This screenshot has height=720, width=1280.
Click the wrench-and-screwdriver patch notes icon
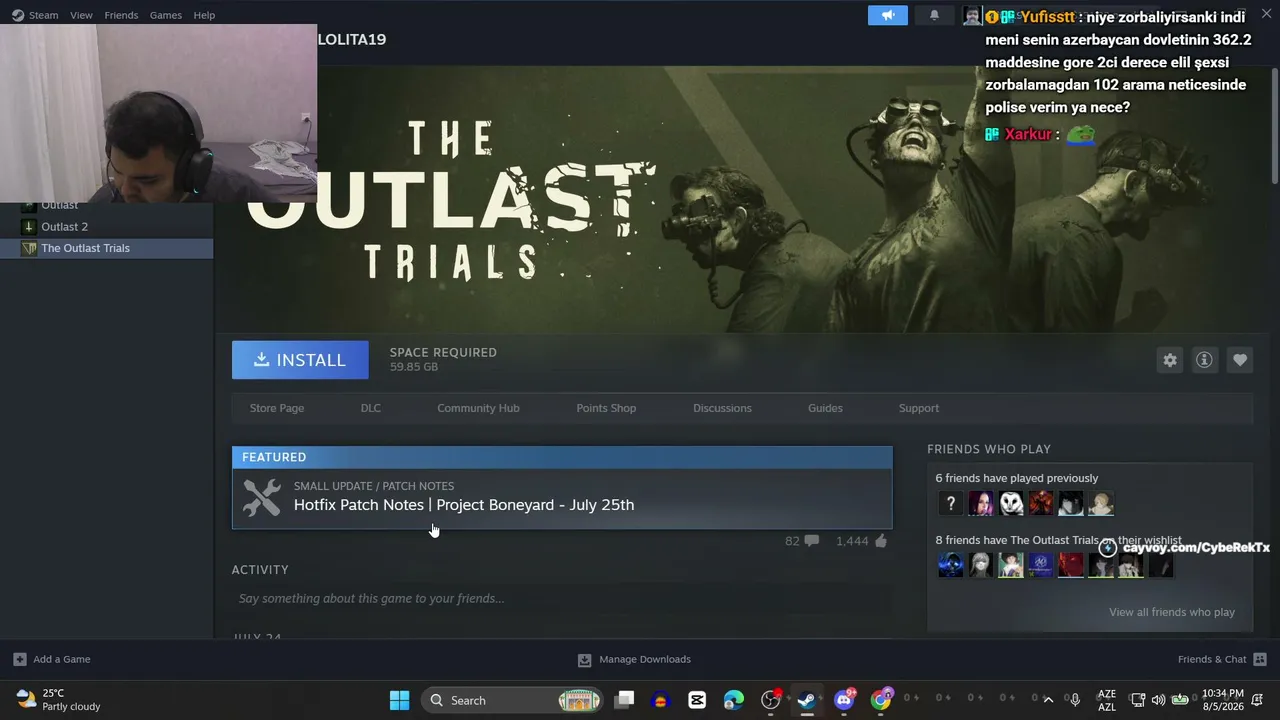pos(262,498)
